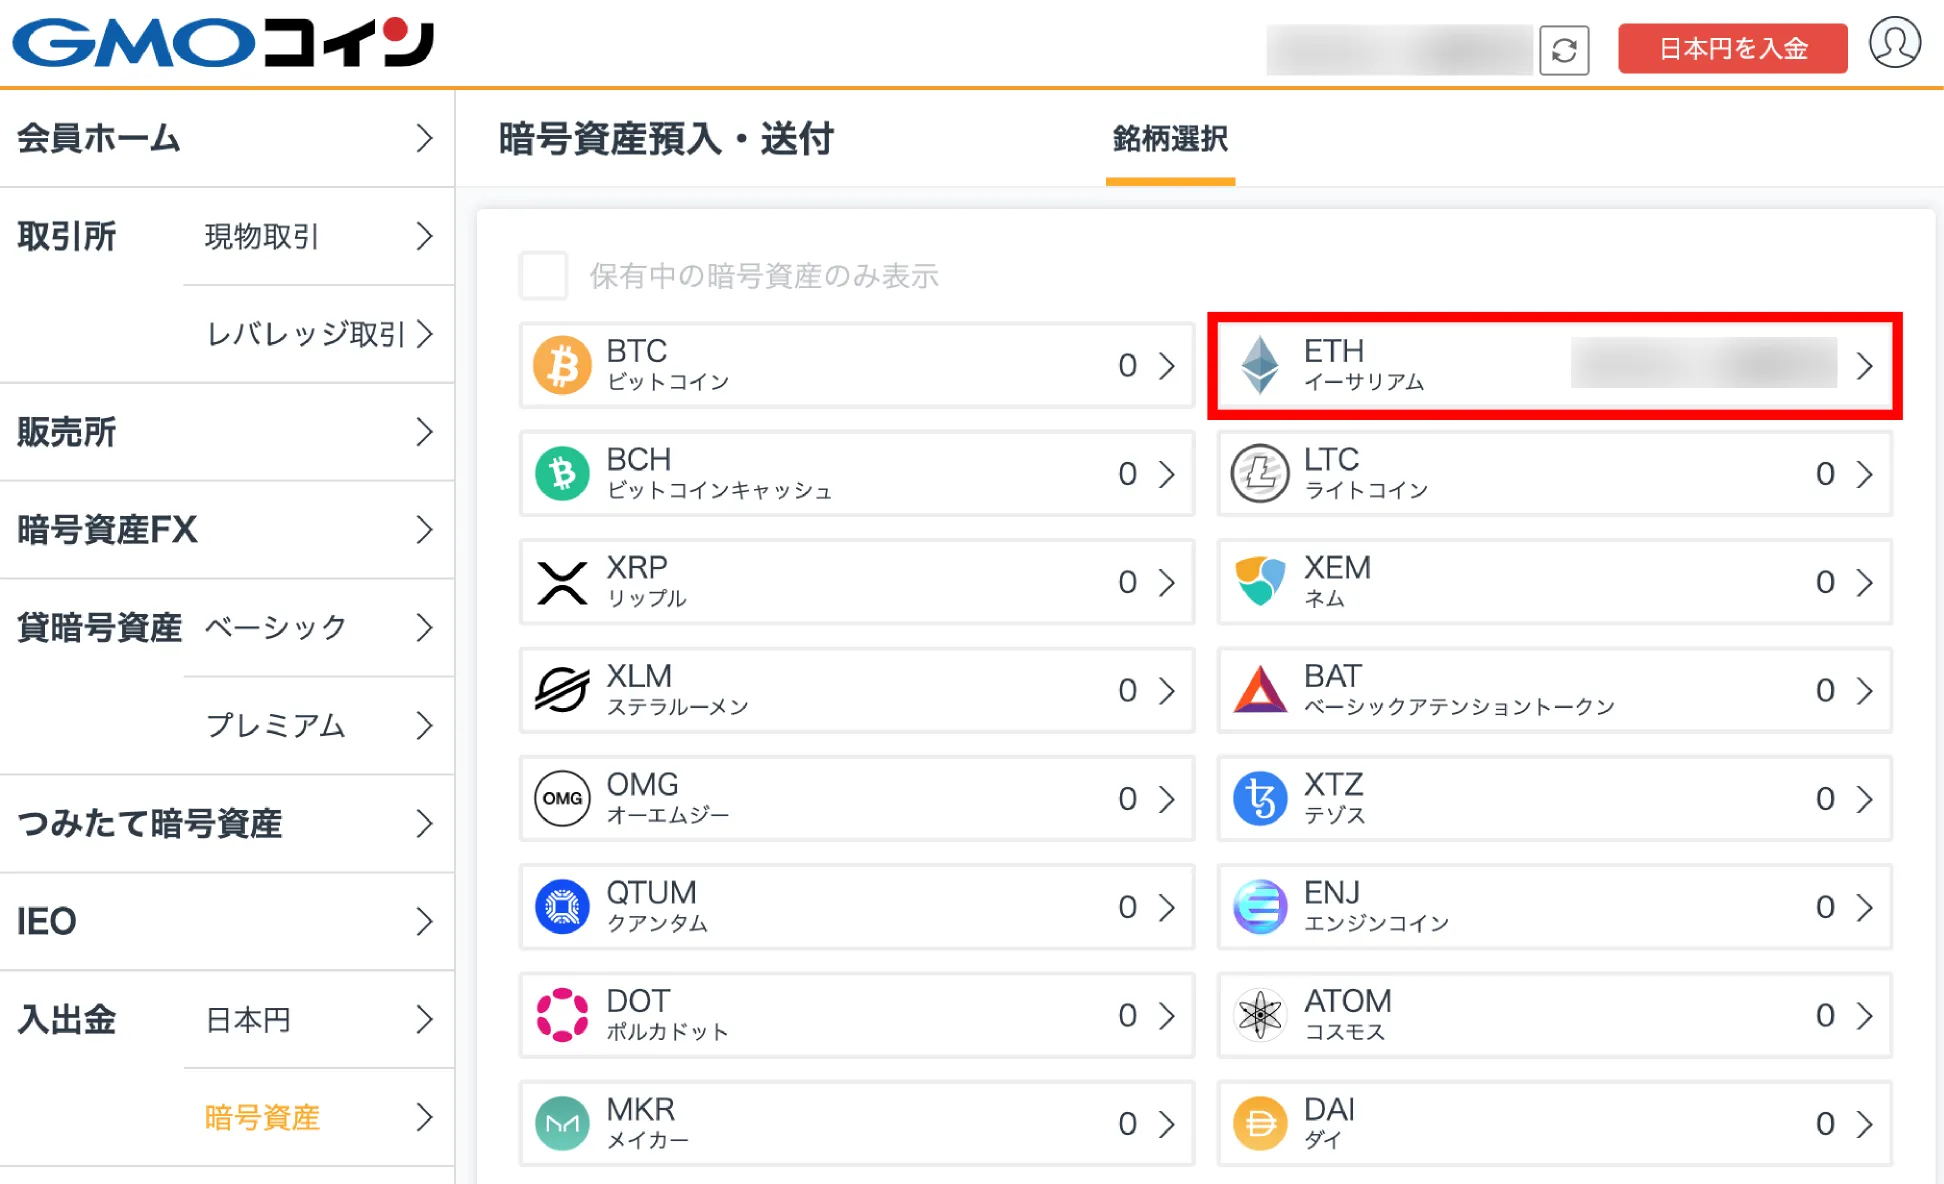Click the XTZ Tezos icon

point(1260,798)
